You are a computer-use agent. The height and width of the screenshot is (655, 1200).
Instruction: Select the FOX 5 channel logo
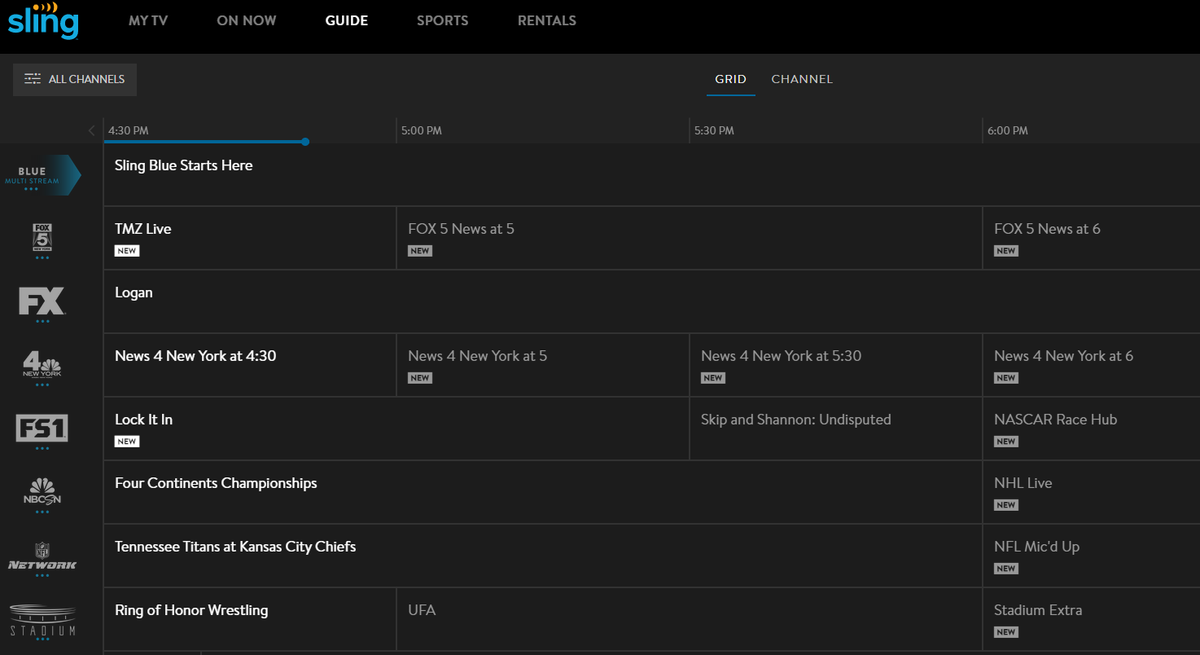click(42, 237)
